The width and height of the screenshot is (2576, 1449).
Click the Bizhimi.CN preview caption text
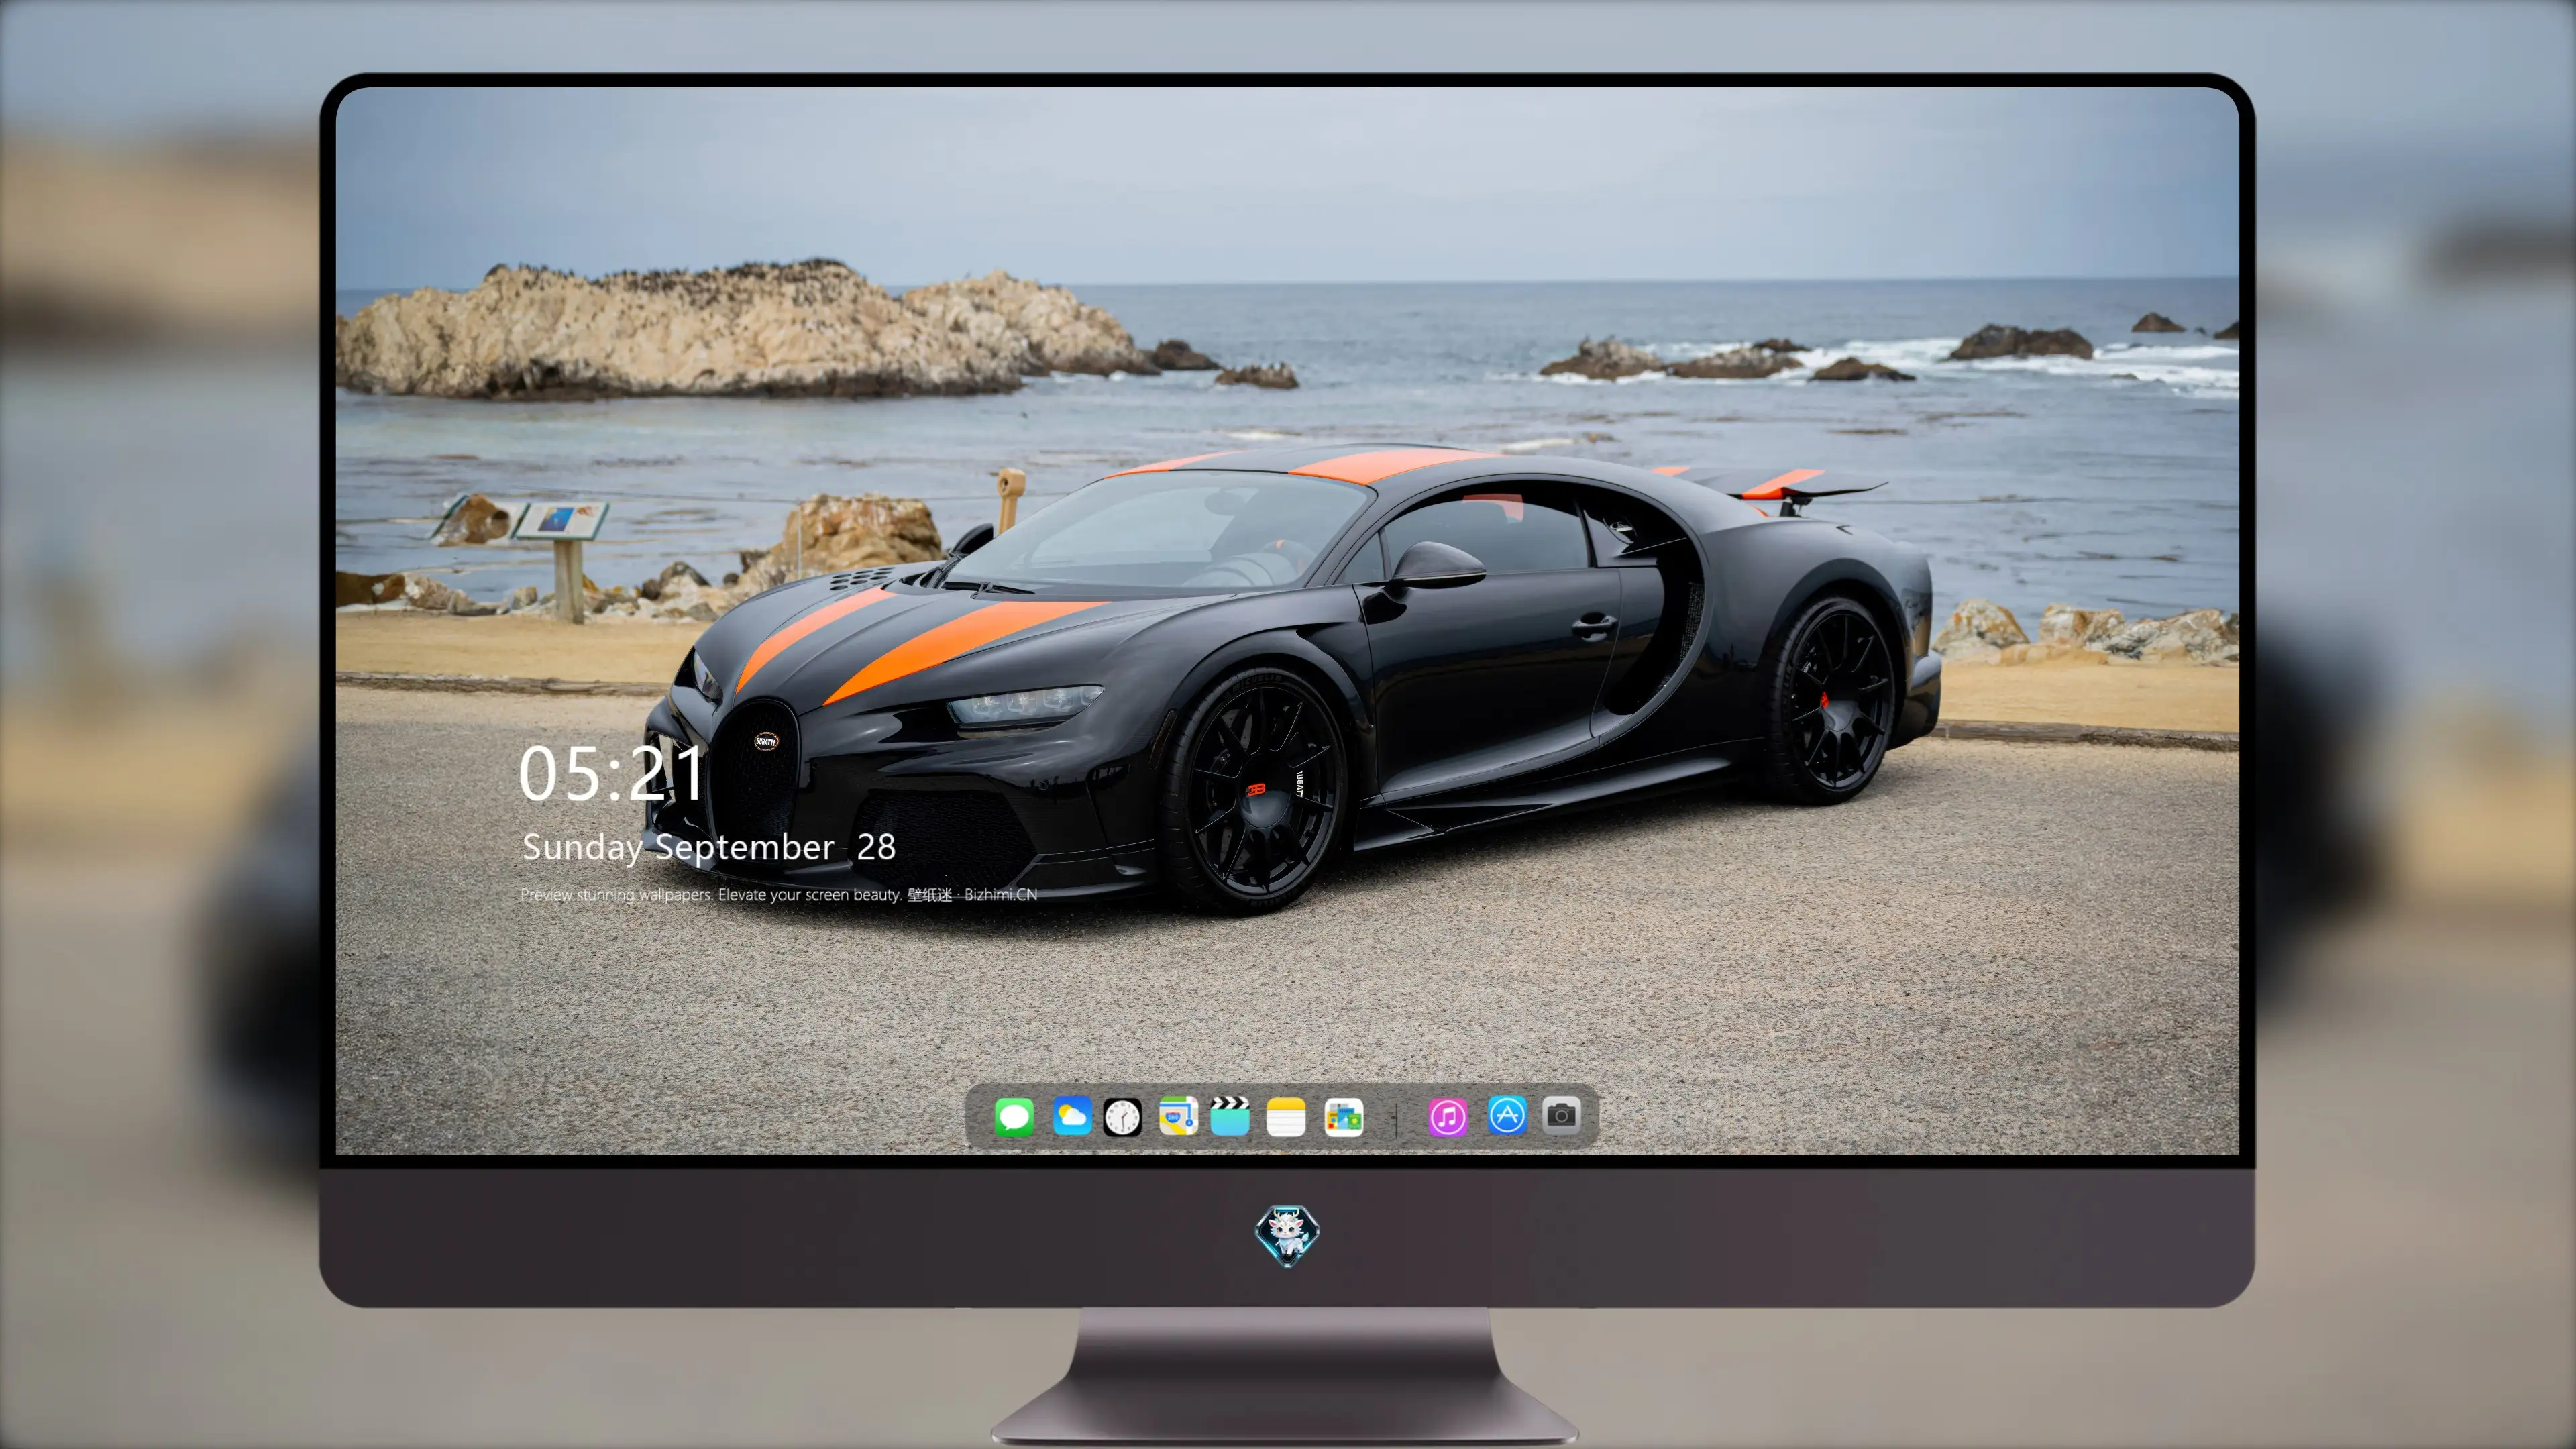pyautogui.click(x=779, y=894)
